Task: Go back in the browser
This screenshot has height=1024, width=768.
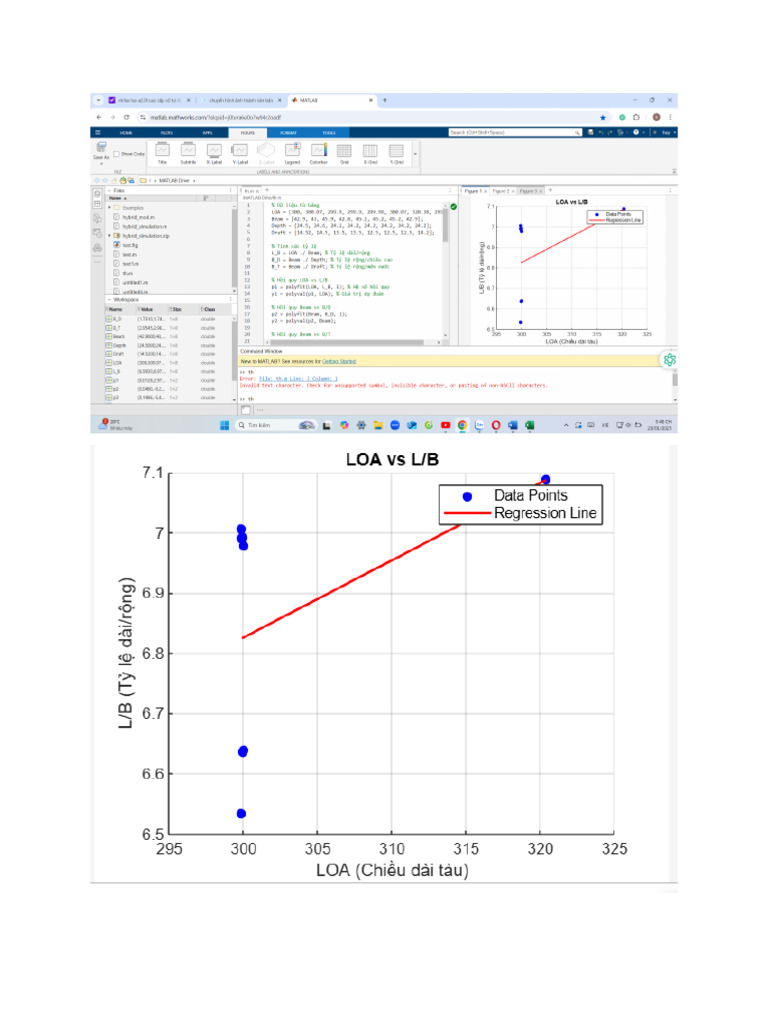Action: tap(99, 118)
